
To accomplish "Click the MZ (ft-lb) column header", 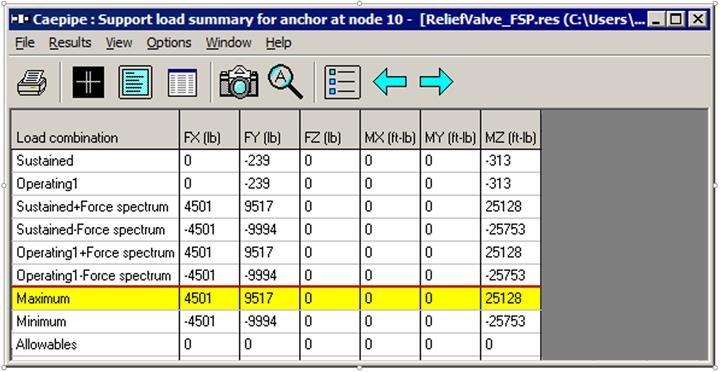I will (511, 130).
